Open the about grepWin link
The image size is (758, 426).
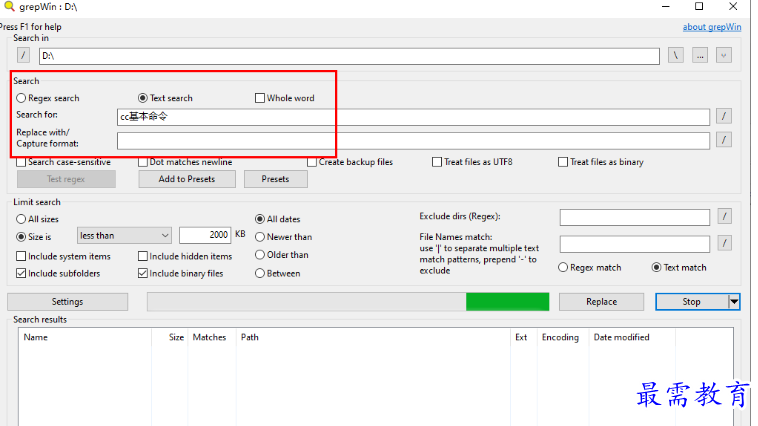coord(712,27)
